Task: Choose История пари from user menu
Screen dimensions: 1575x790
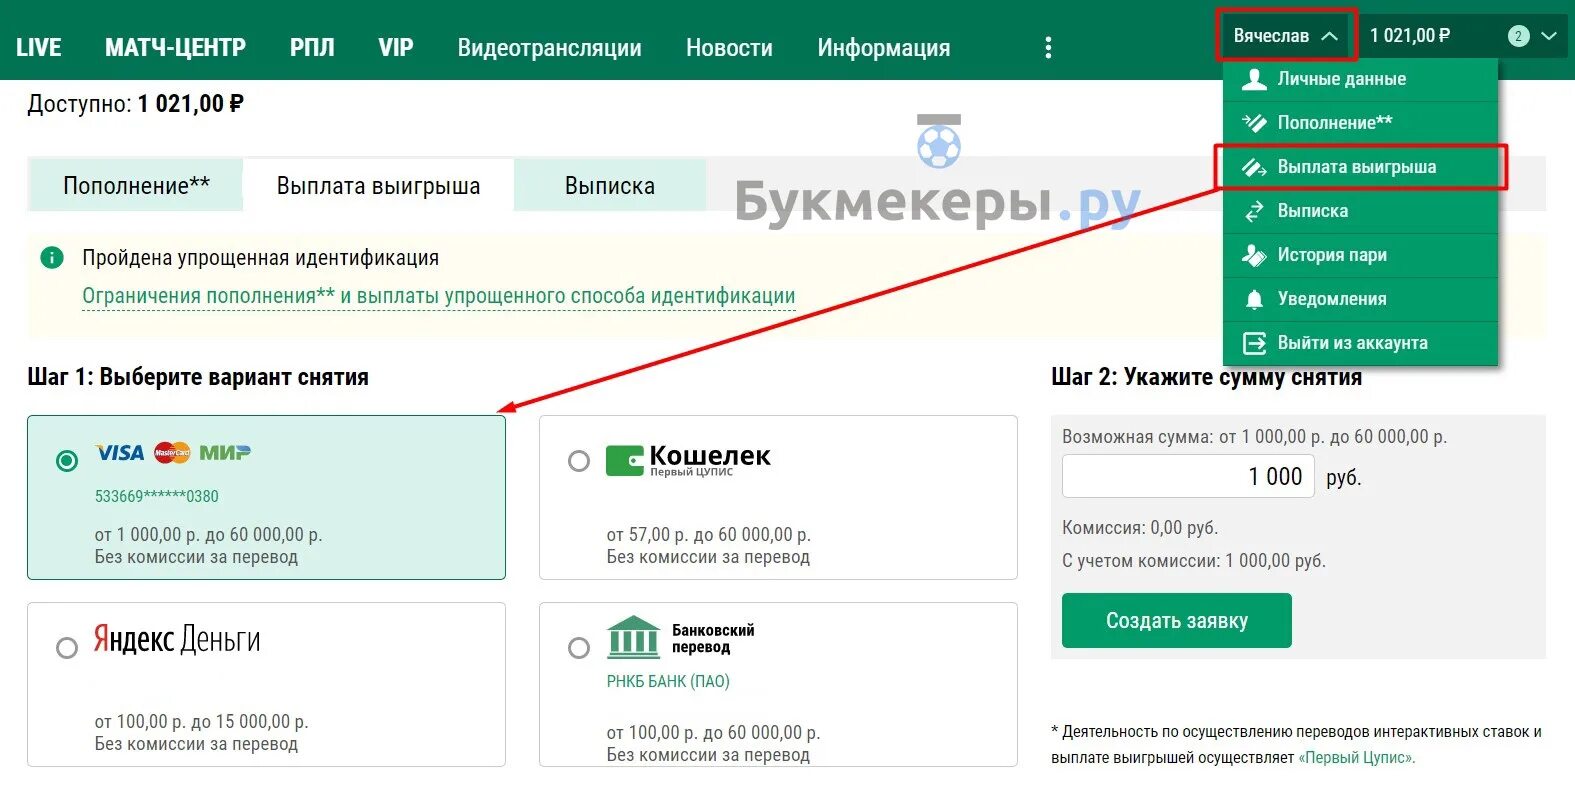Action: point(1360,255)
